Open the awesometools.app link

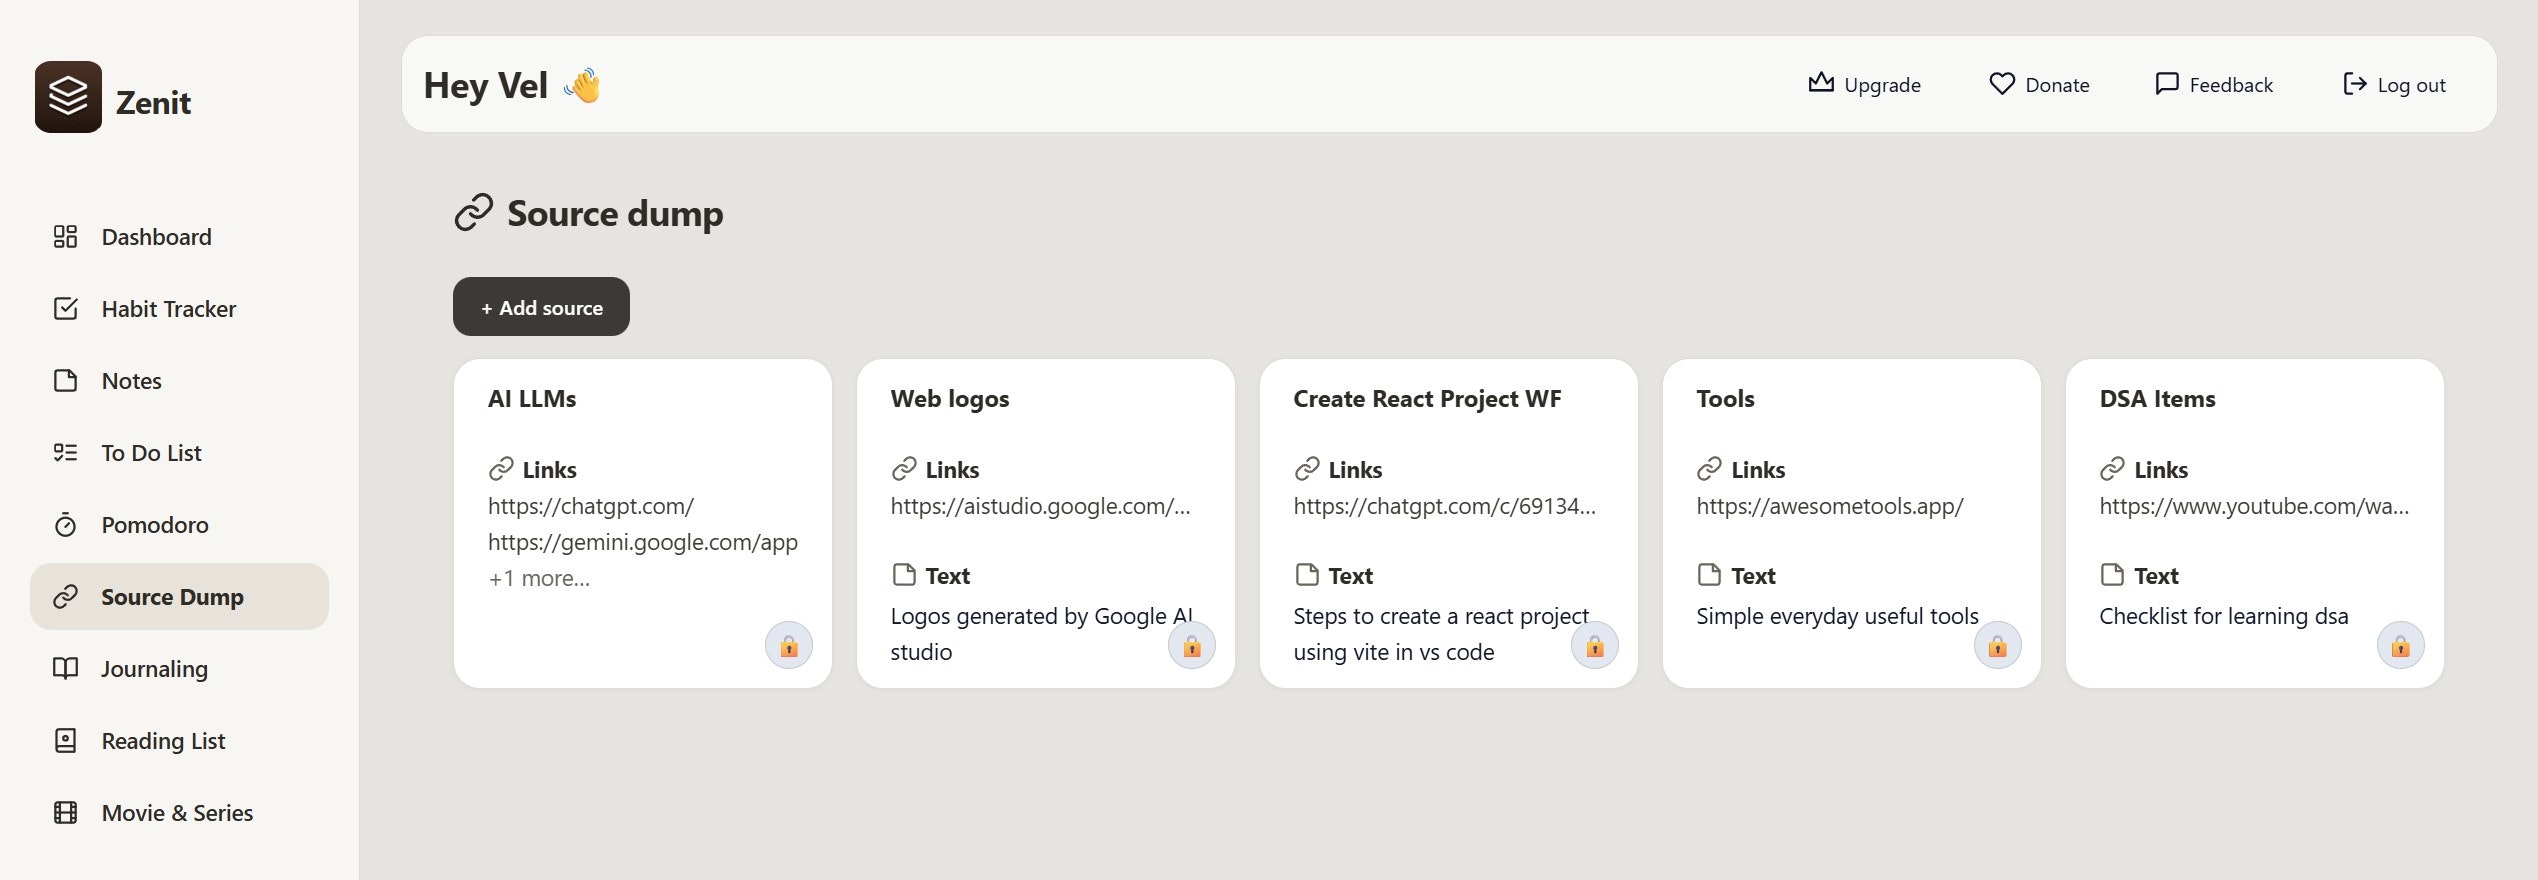[x=1829, y=506]
